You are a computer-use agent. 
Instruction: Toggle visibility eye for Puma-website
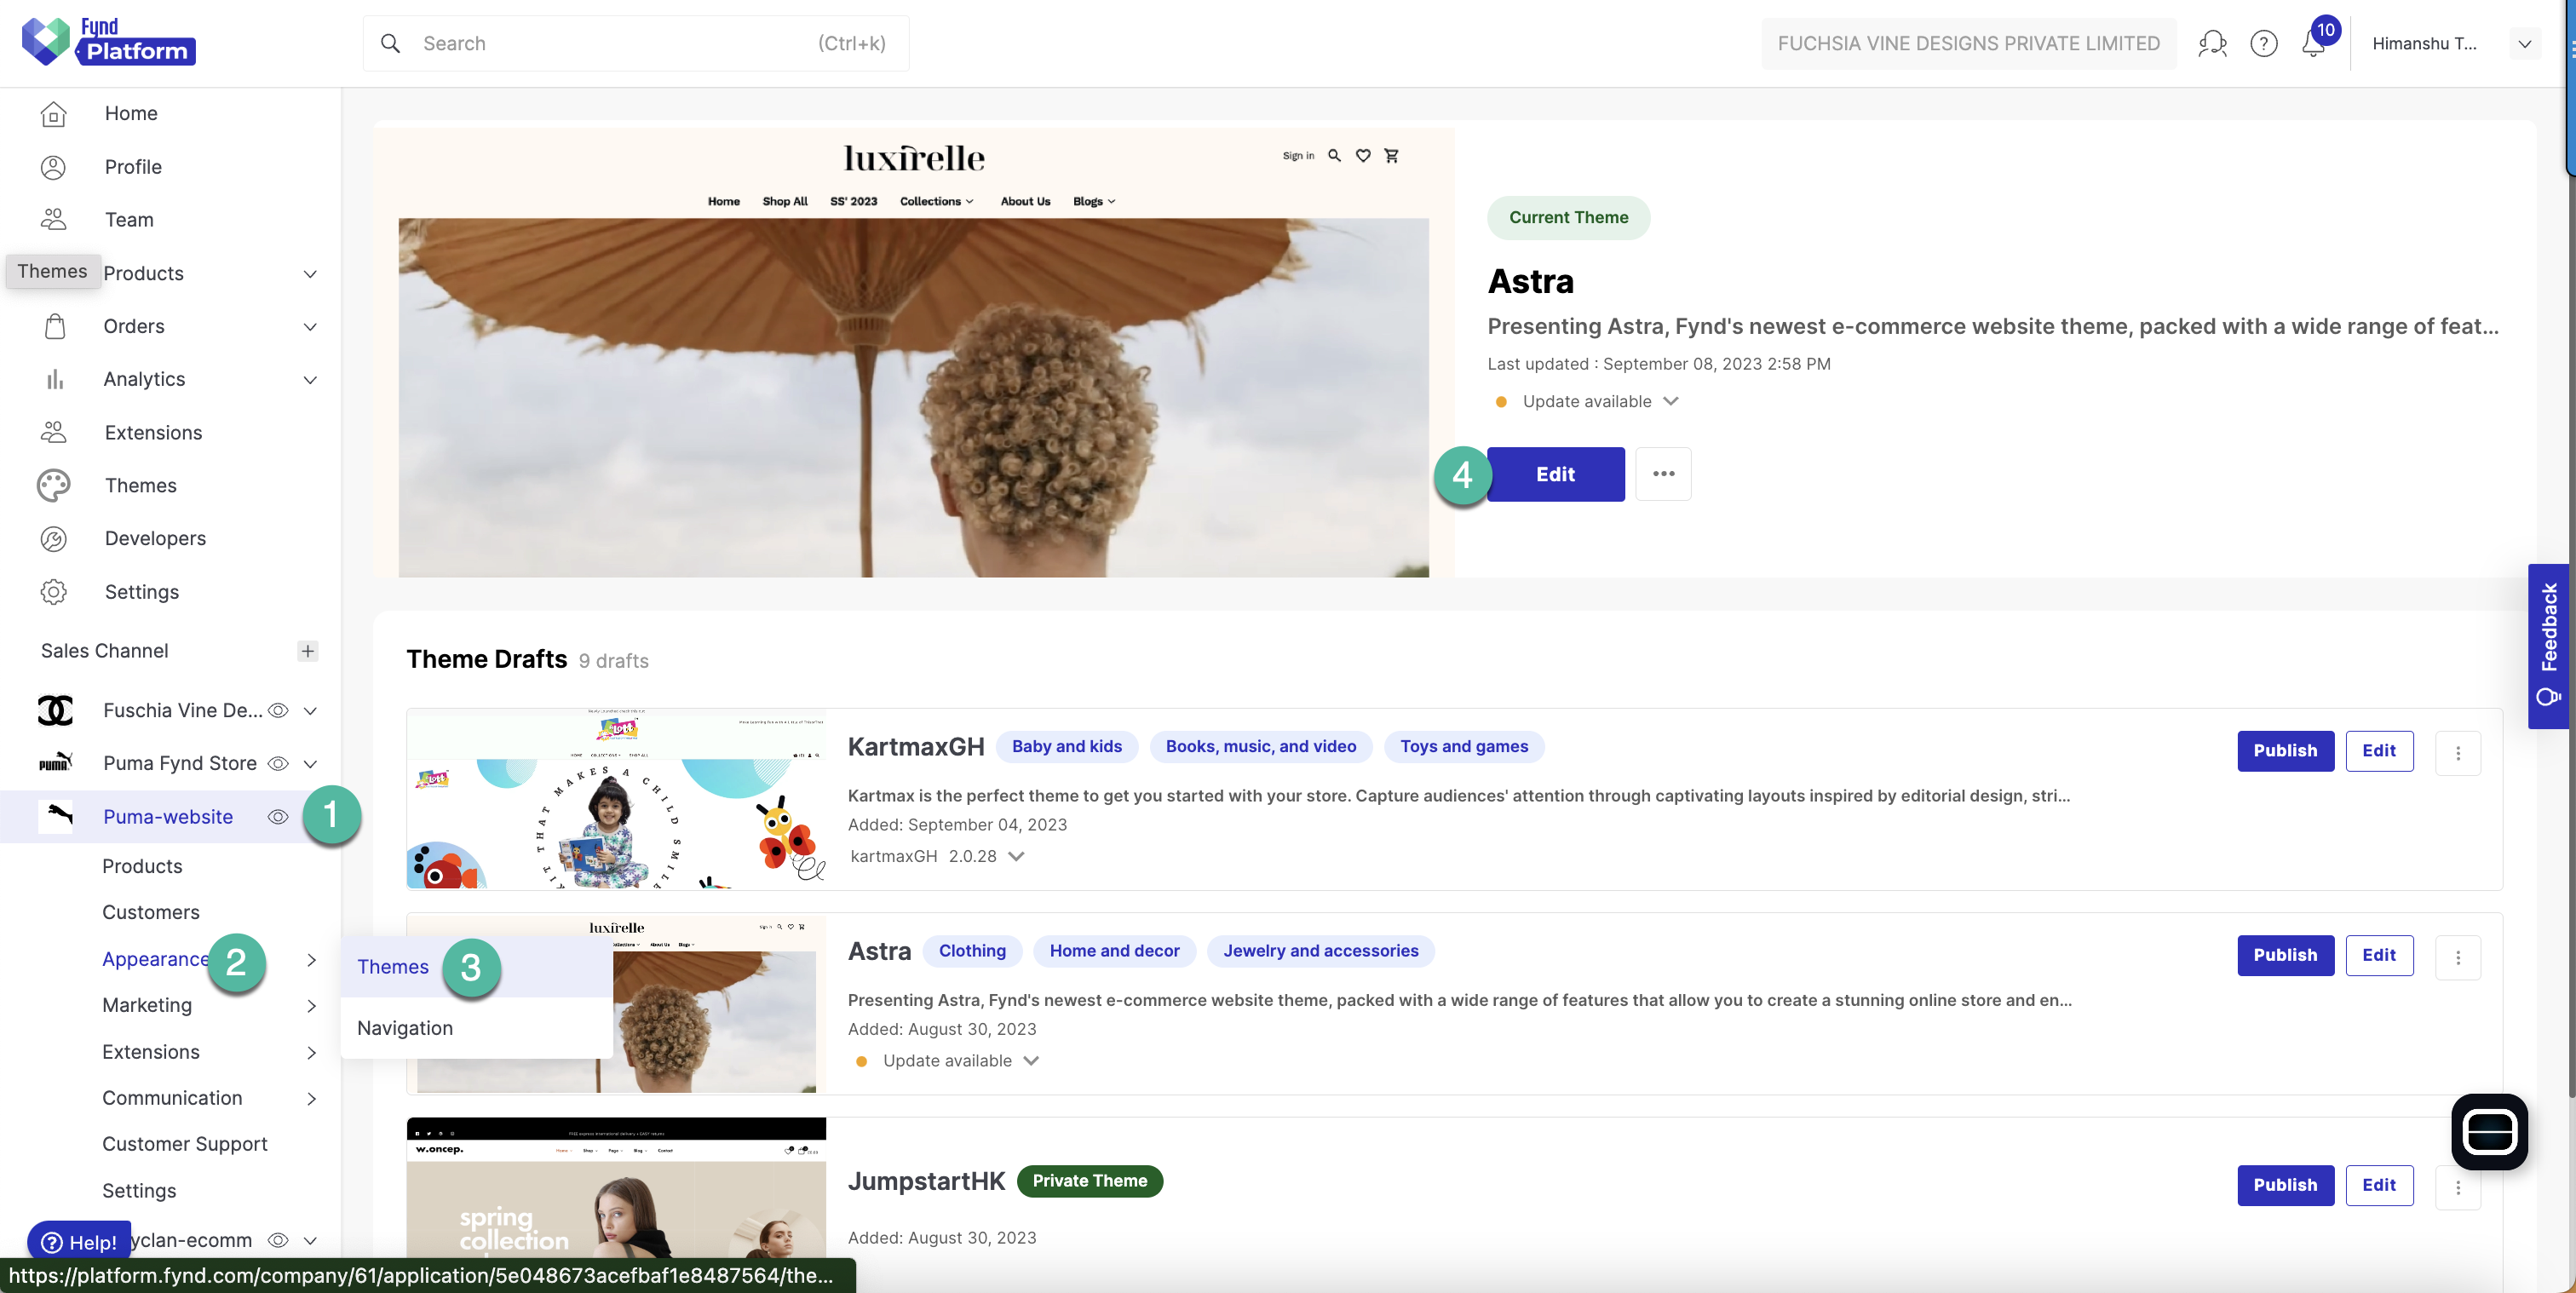tap(279, 816)
